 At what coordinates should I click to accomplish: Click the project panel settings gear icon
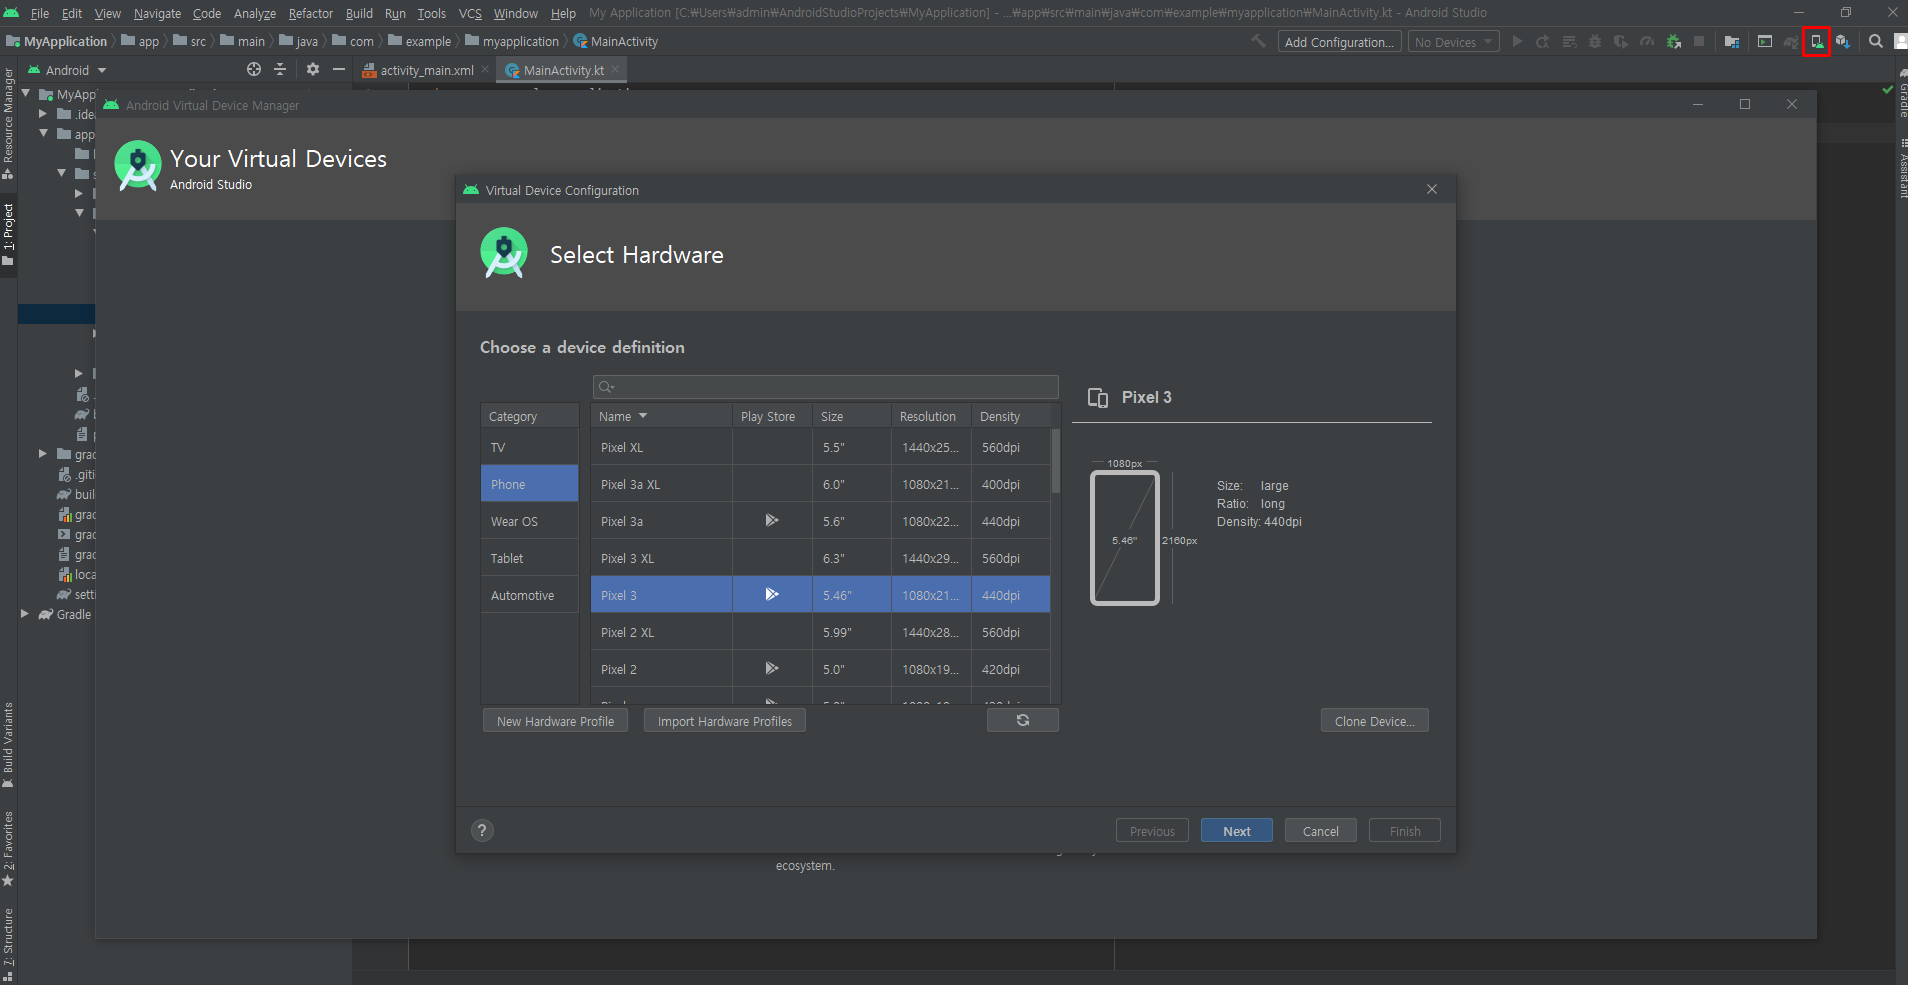313,69
